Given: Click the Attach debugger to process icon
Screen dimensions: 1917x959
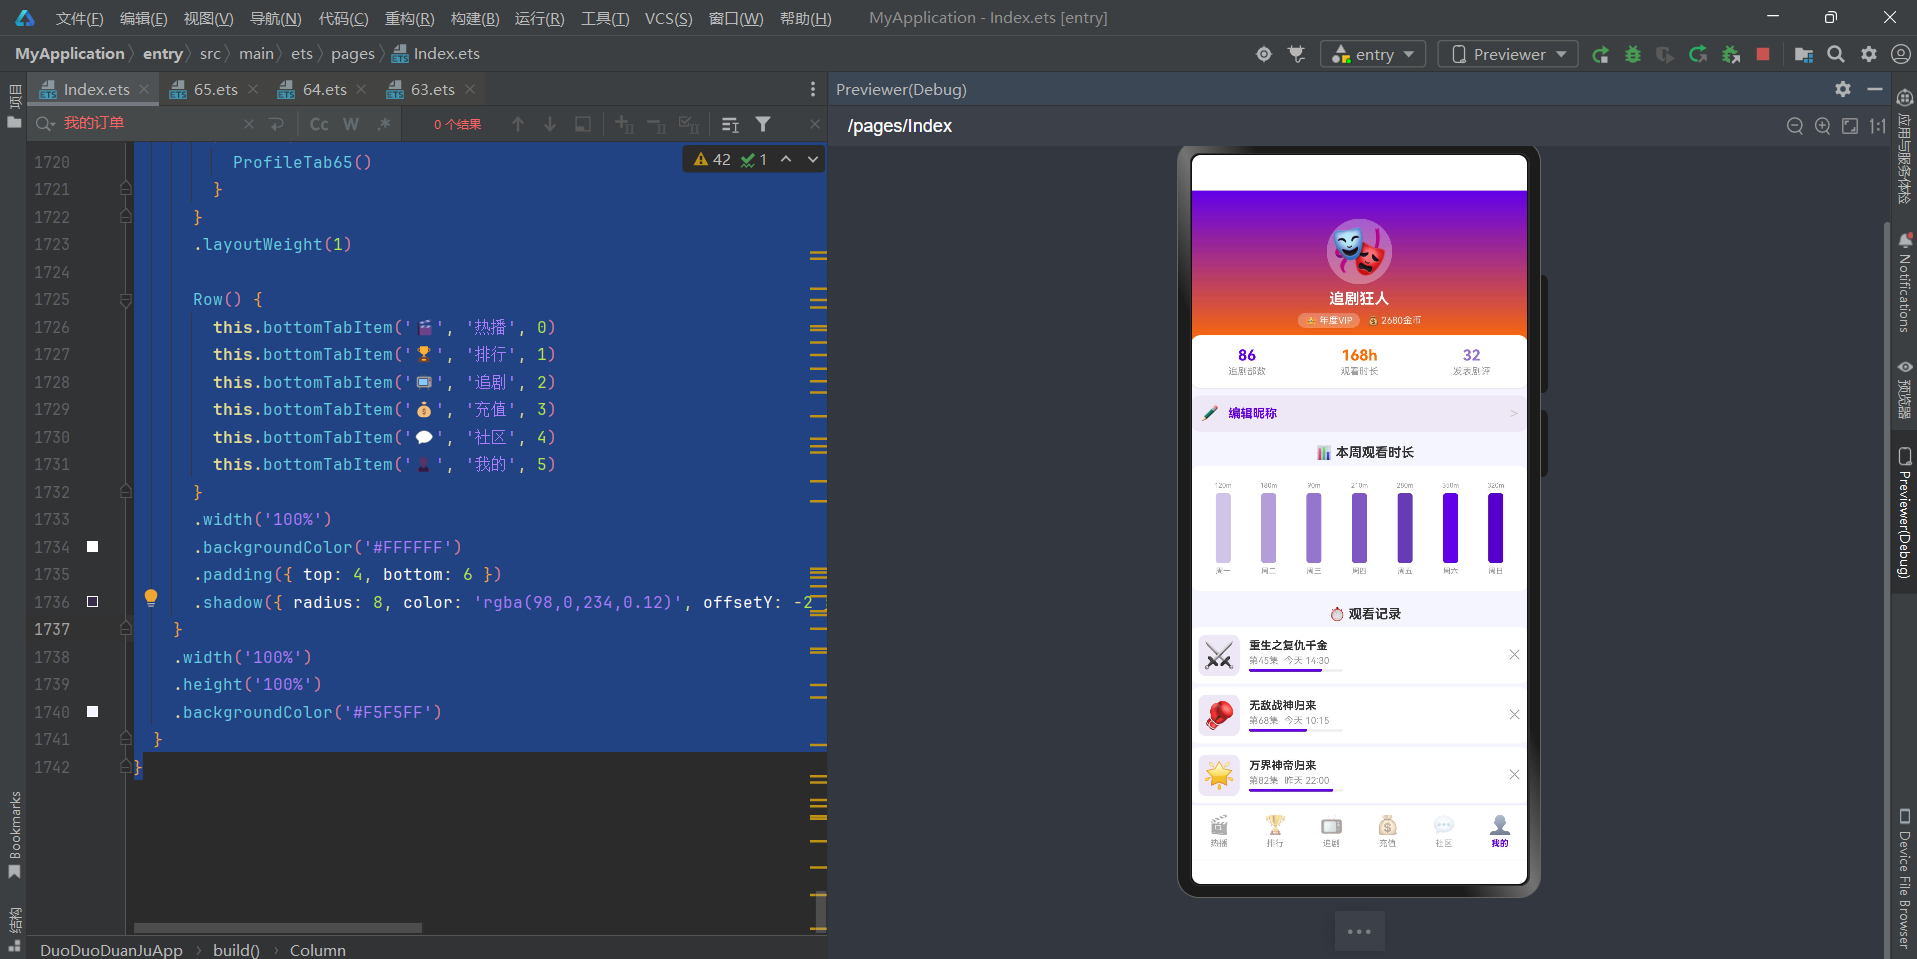Looking at the screenshot, I should pos(1731,54).
